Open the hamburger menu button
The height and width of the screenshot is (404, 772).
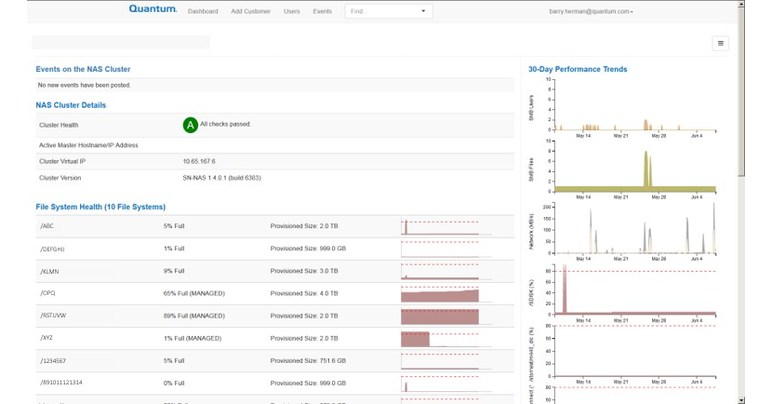point(721,43)
